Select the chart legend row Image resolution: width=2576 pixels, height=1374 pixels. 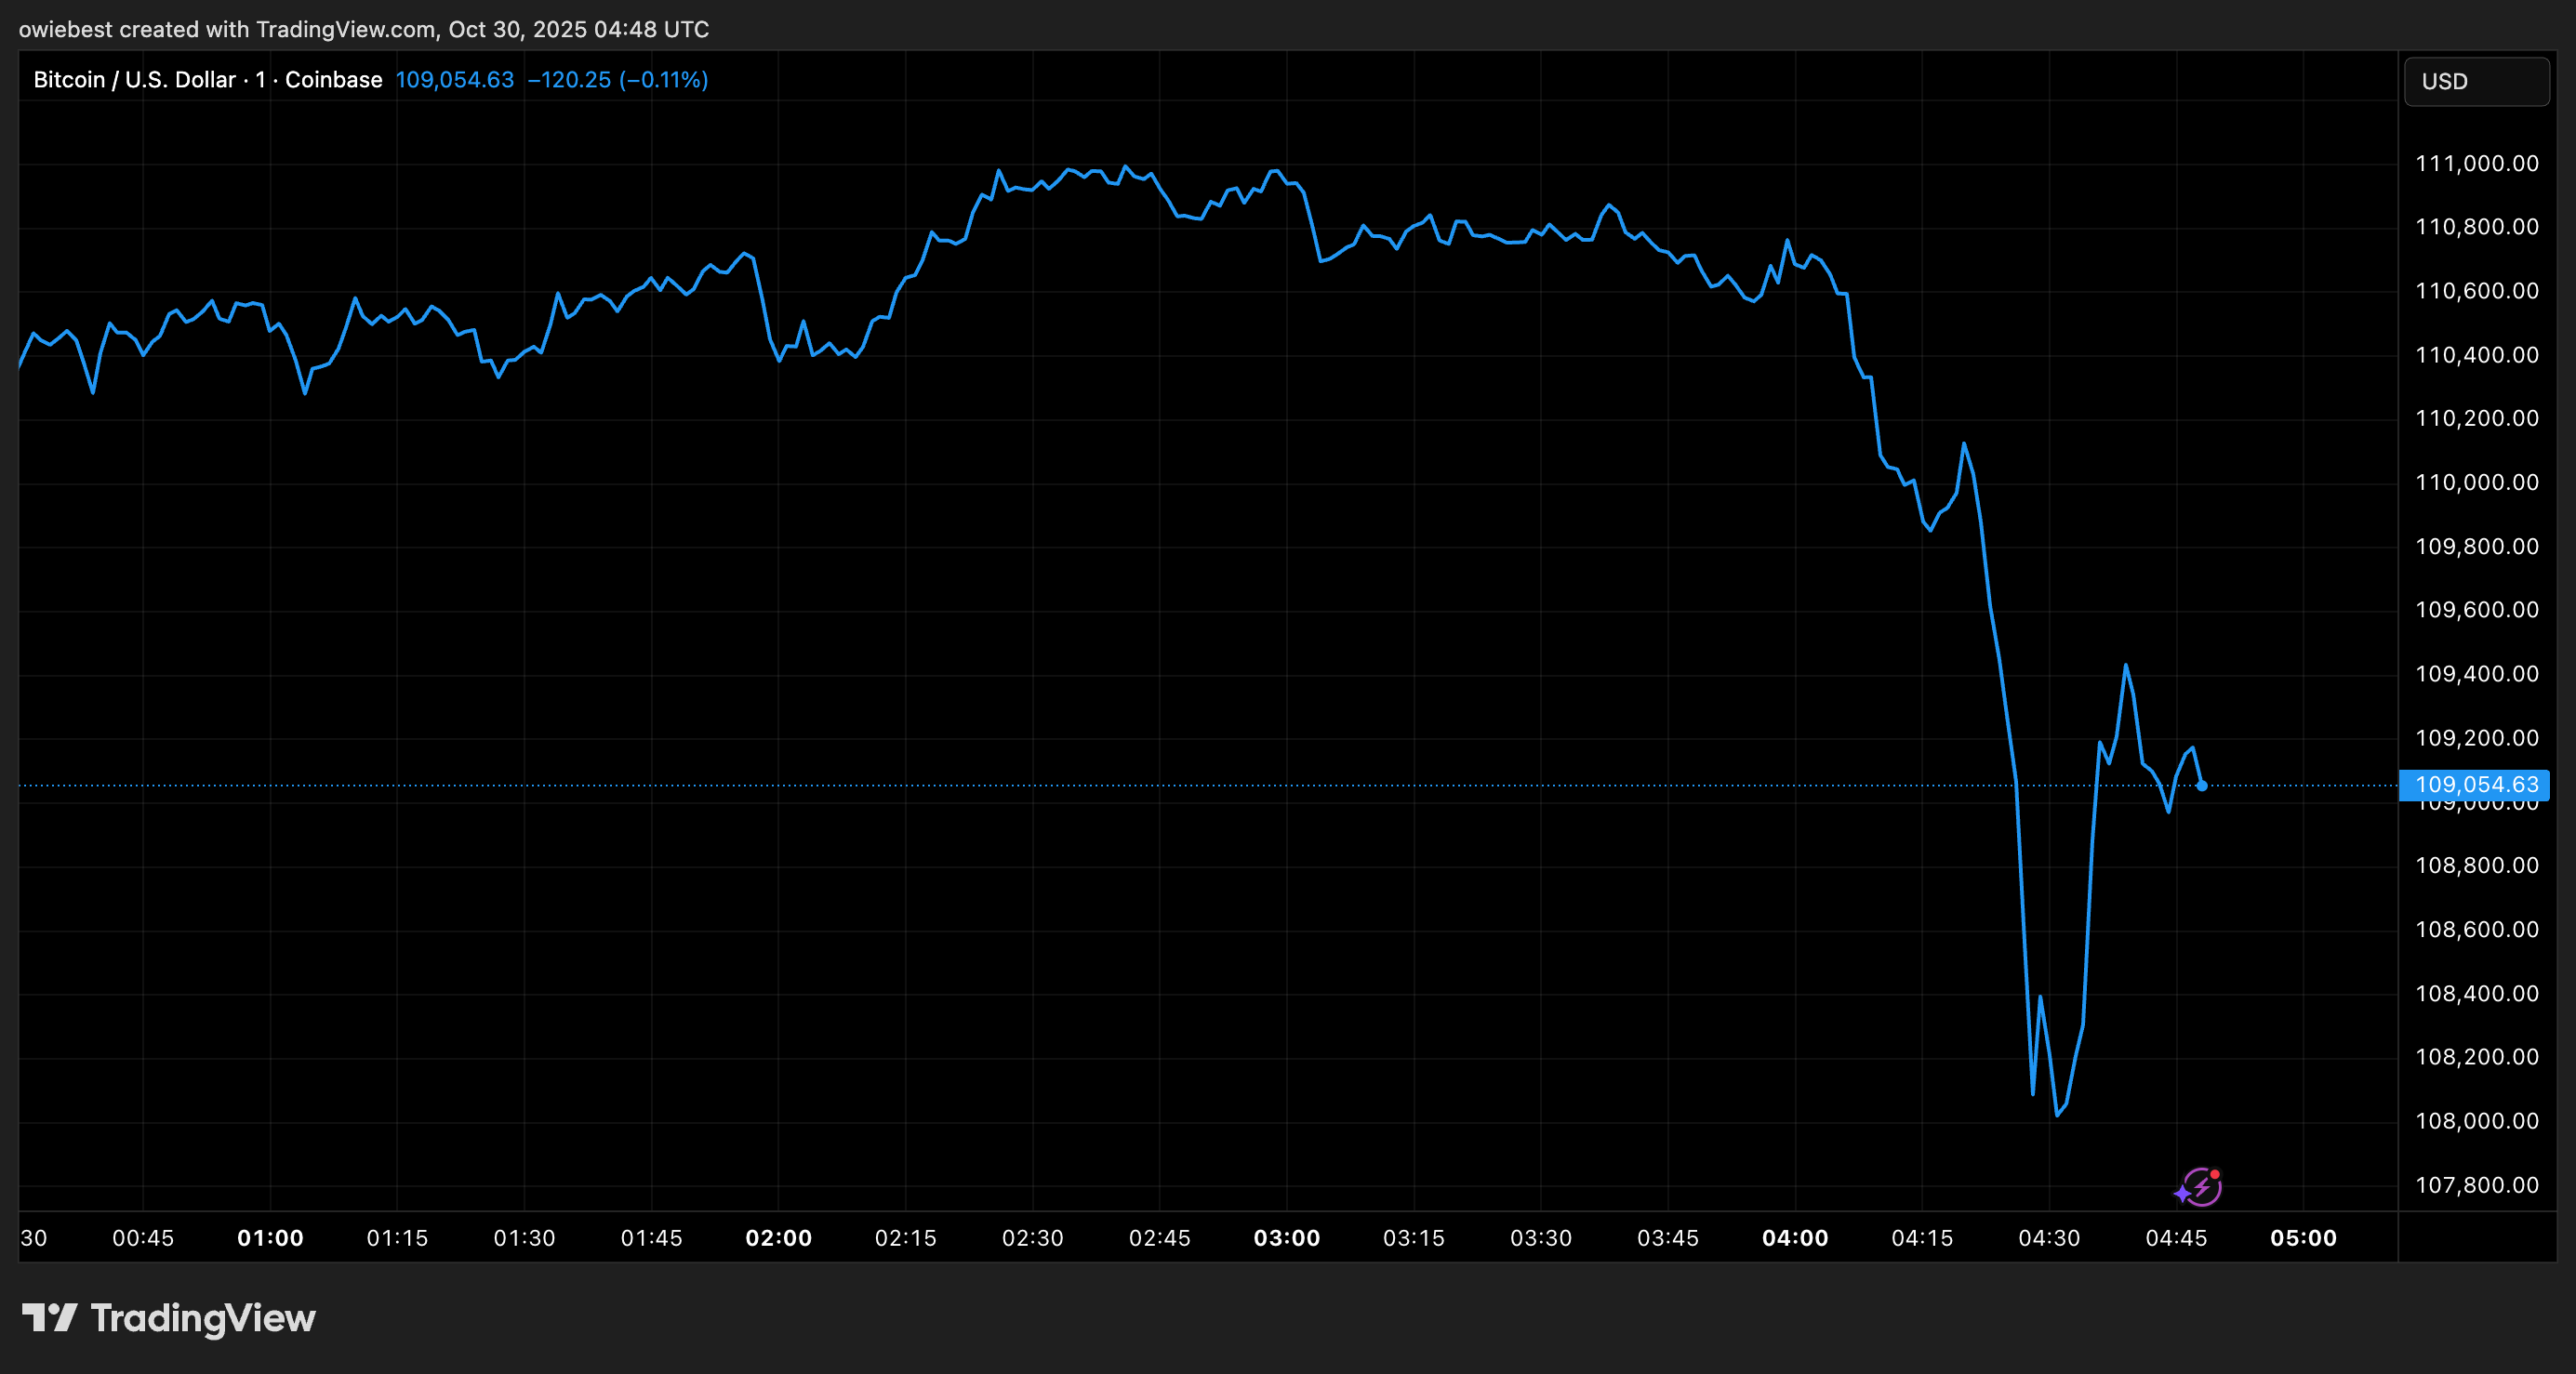(370, 79)
